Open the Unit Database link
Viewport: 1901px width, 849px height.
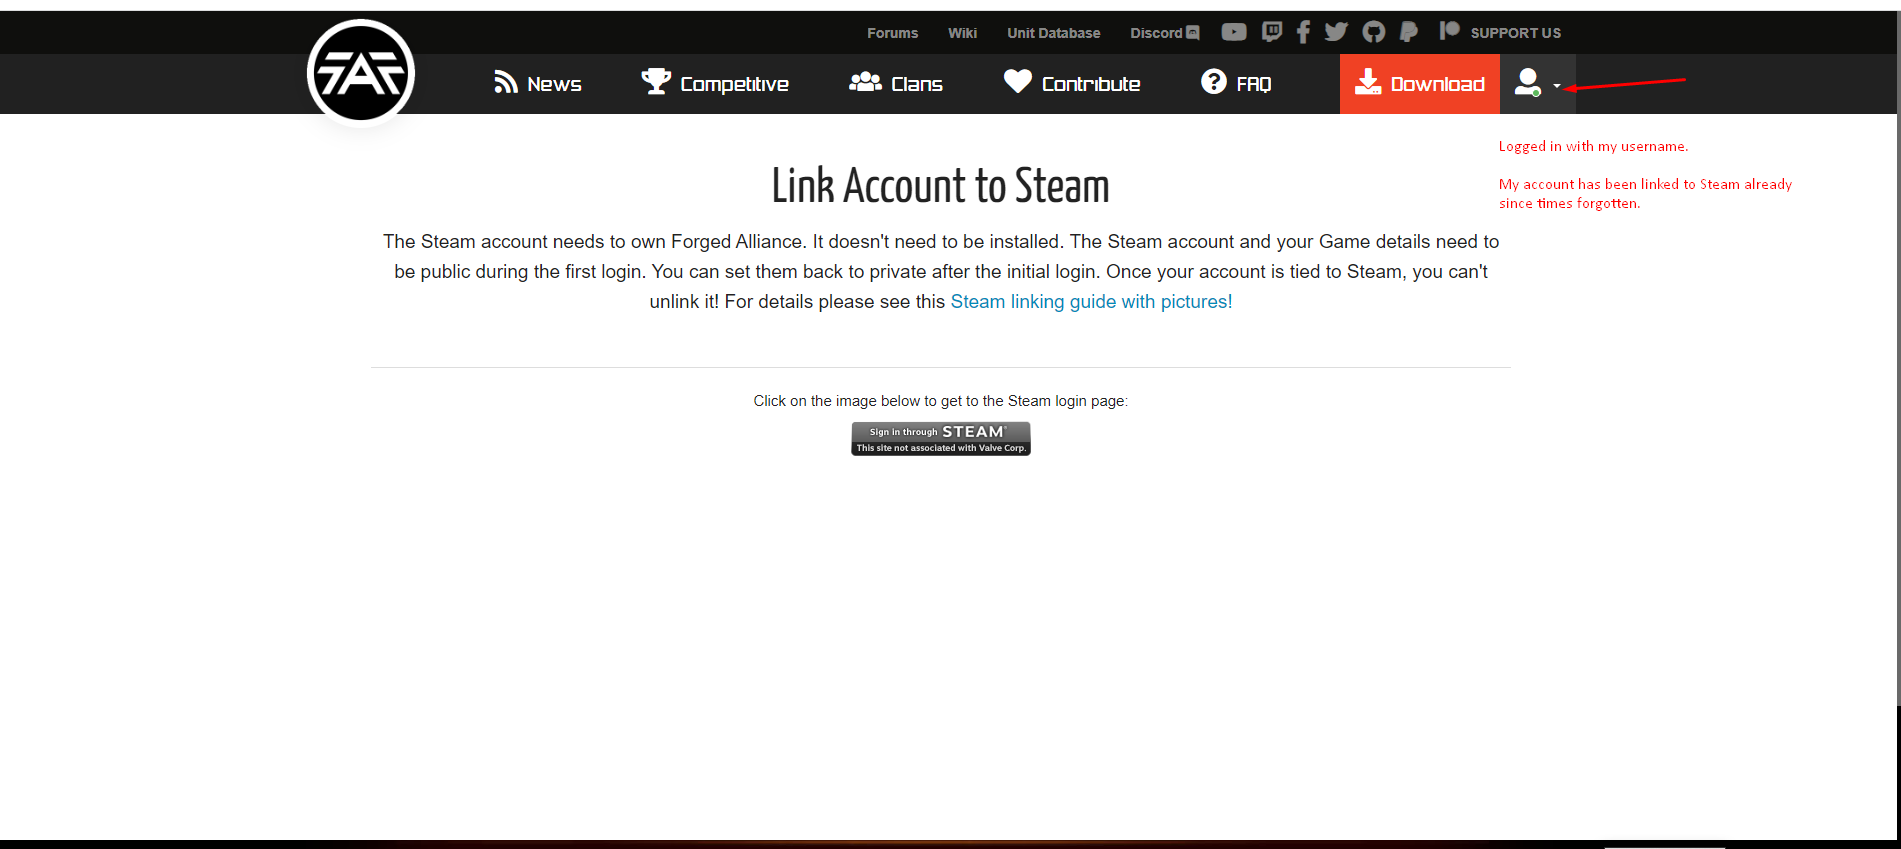[1053, 33]
